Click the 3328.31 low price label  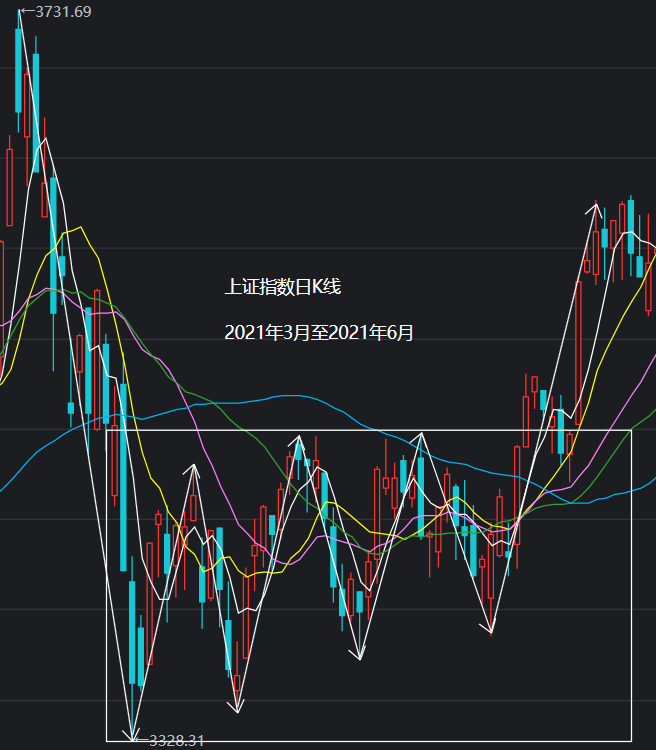(x=177, y=741)
